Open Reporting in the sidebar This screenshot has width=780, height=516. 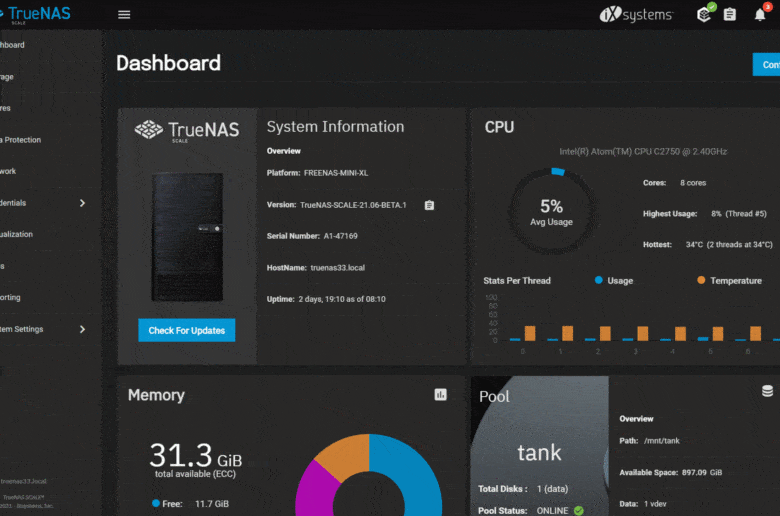pos(10,297)
